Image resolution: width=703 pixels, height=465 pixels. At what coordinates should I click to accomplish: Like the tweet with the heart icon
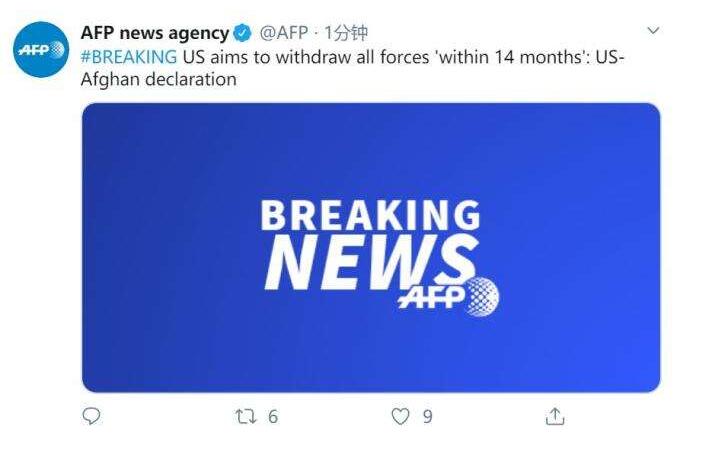[400, 416]
